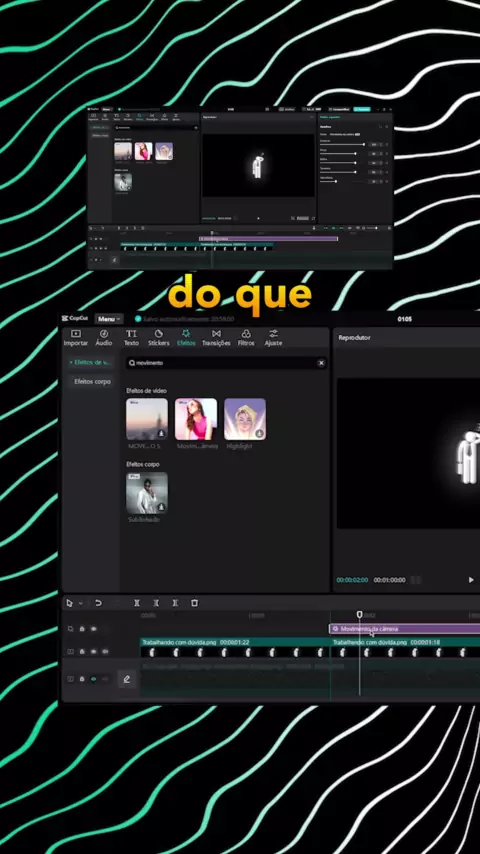480x854 pixels.
Task: Select the Movimento da câmera effect clip
Action: point(404,629)
